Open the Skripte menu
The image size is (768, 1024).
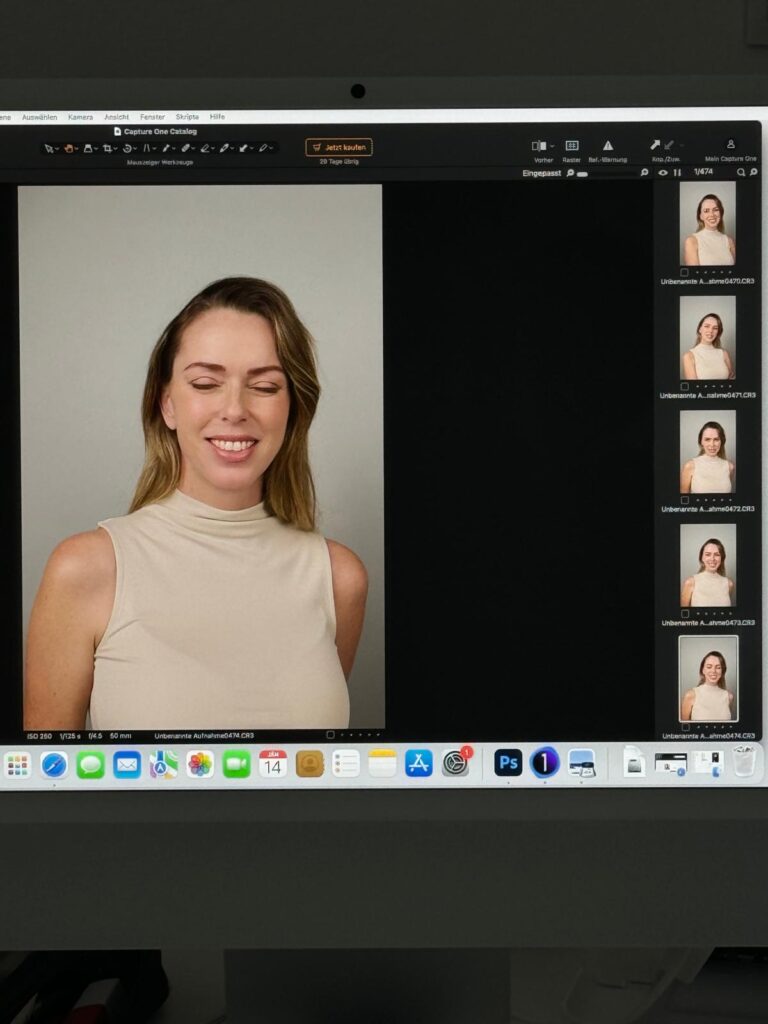pyautogui.click(x=187, y=117)
